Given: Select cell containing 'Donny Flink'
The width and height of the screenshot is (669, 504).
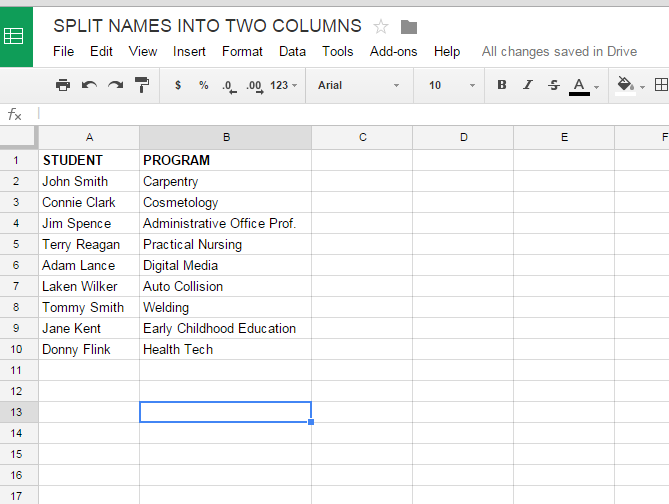Looking at the screenshot, I should tap(89, 349).
